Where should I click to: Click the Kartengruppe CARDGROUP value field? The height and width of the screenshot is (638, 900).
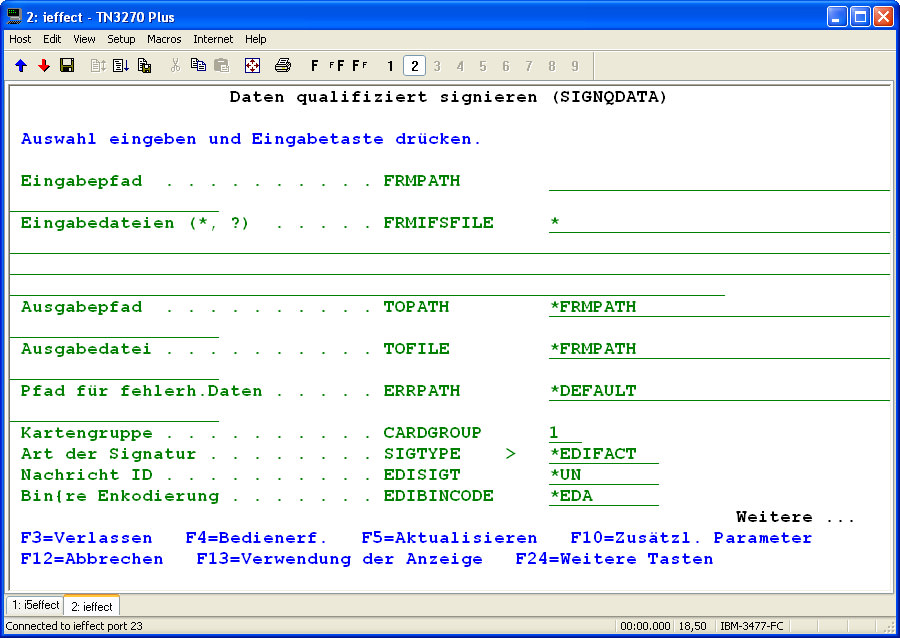coord(564,433)
